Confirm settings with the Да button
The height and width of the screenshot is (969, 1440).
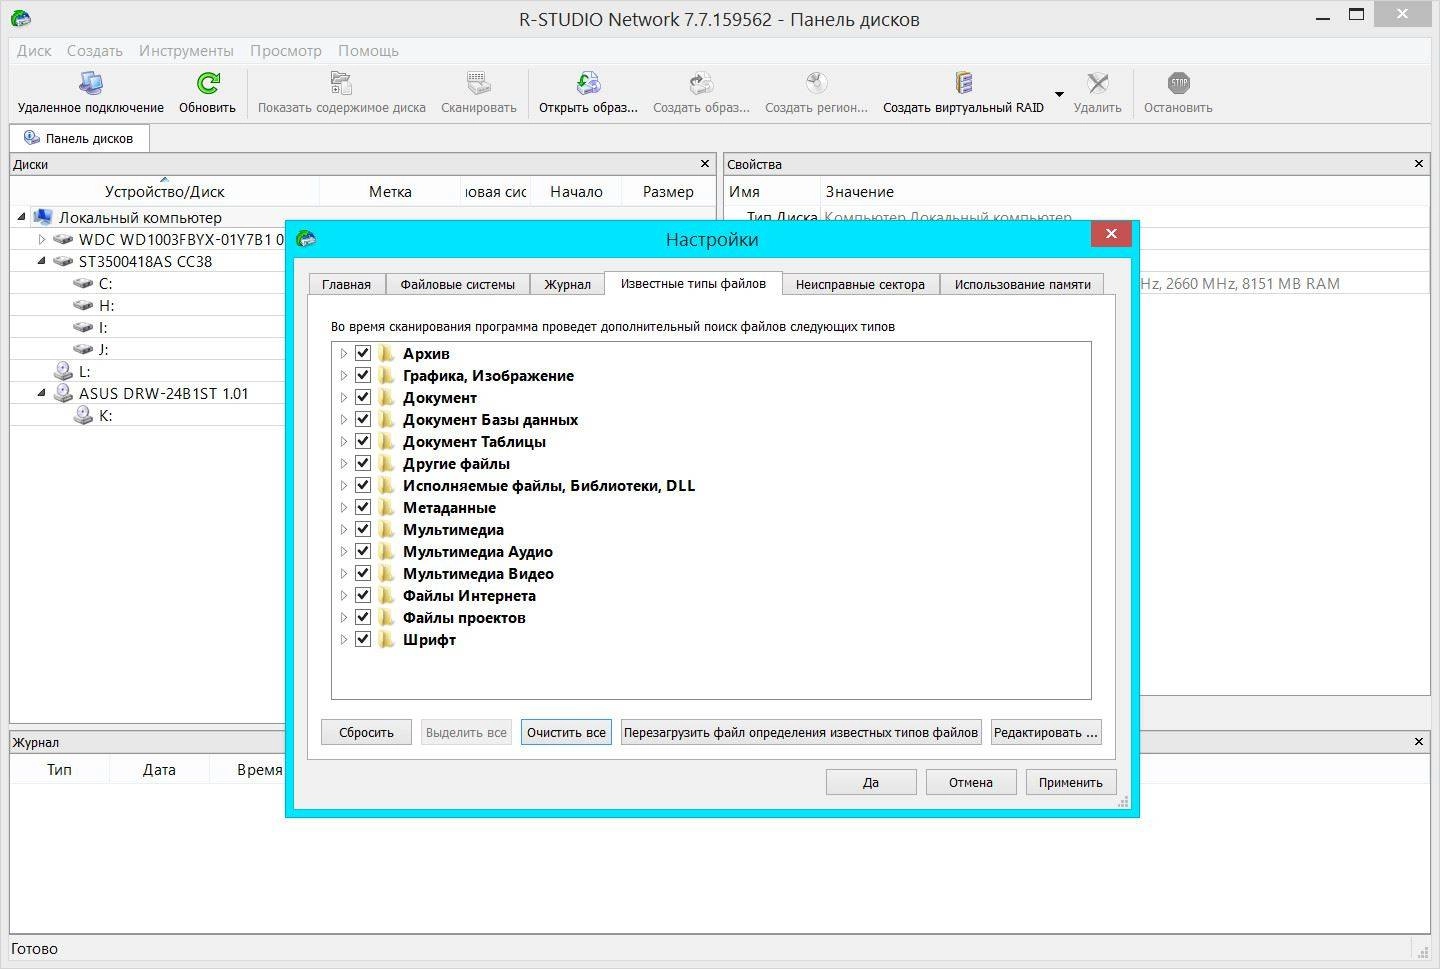(871, 782)
